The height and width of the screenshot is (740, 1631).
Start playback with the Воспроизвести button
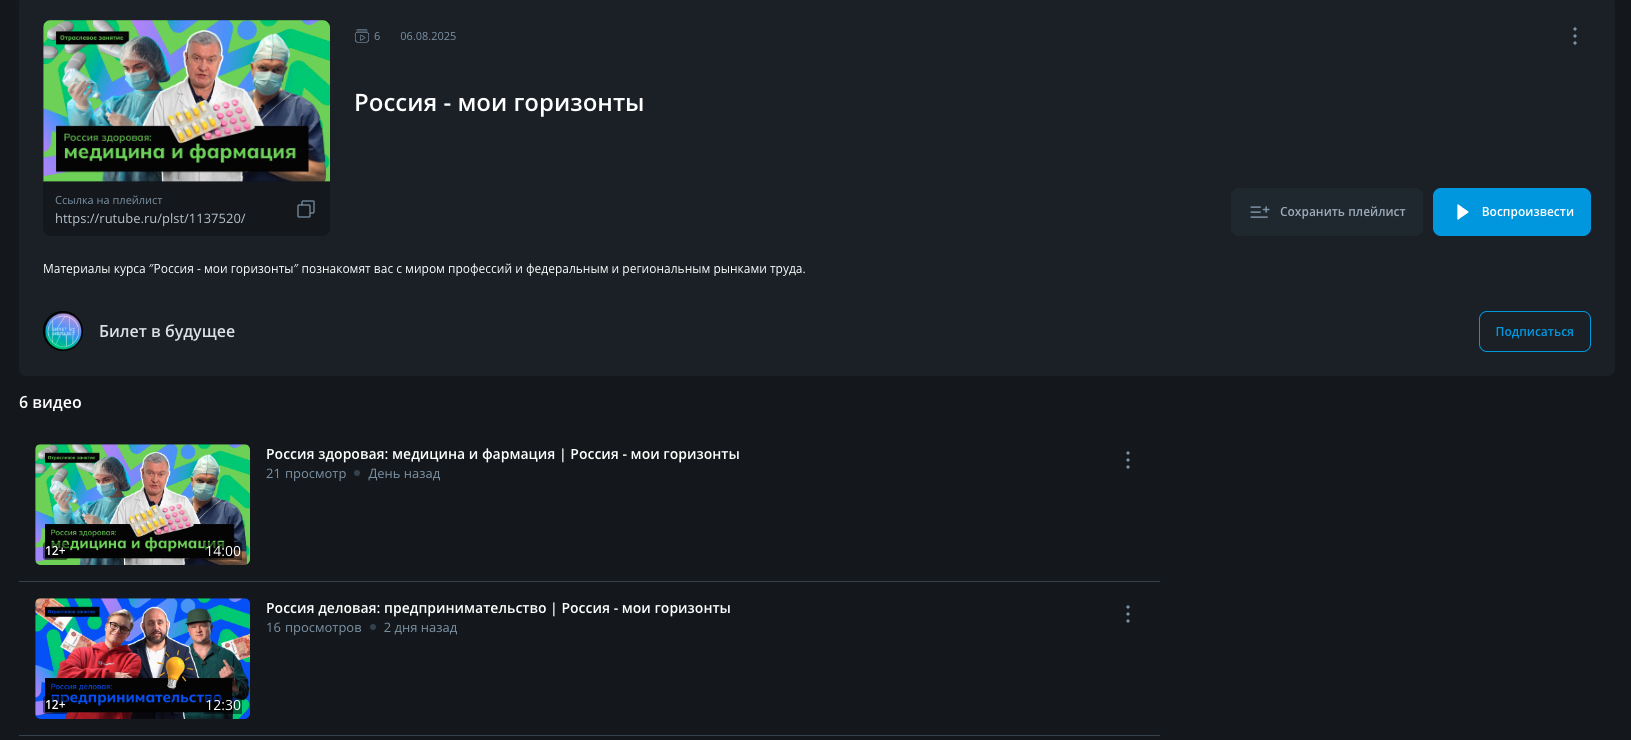pos(1511,212)
